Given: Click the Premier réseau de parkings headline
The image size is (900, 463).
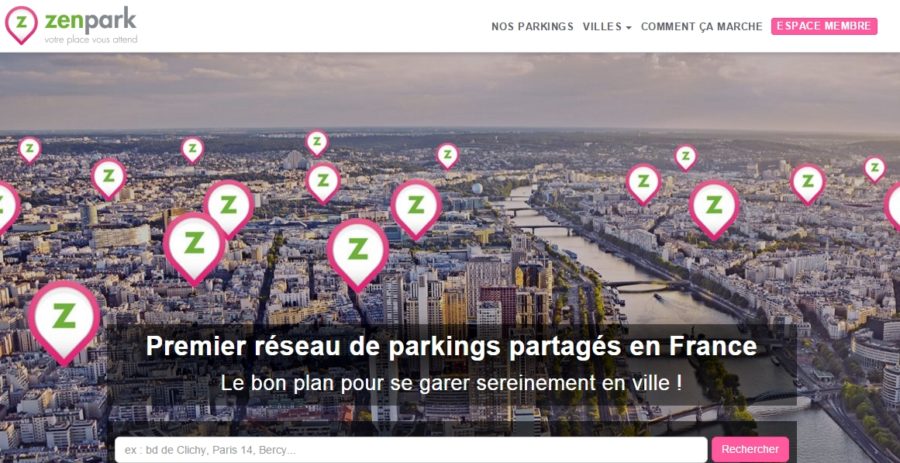Looking at the screenshot, I should 451,346.
